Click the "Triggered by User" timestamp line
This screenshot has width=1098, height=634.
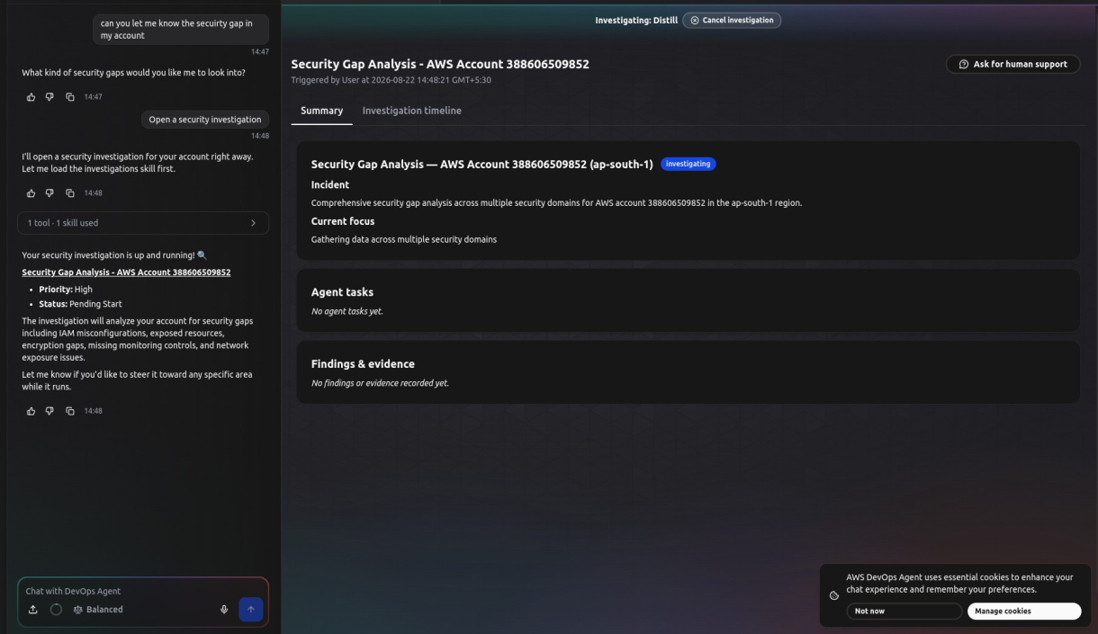click(x=391, y=80)
